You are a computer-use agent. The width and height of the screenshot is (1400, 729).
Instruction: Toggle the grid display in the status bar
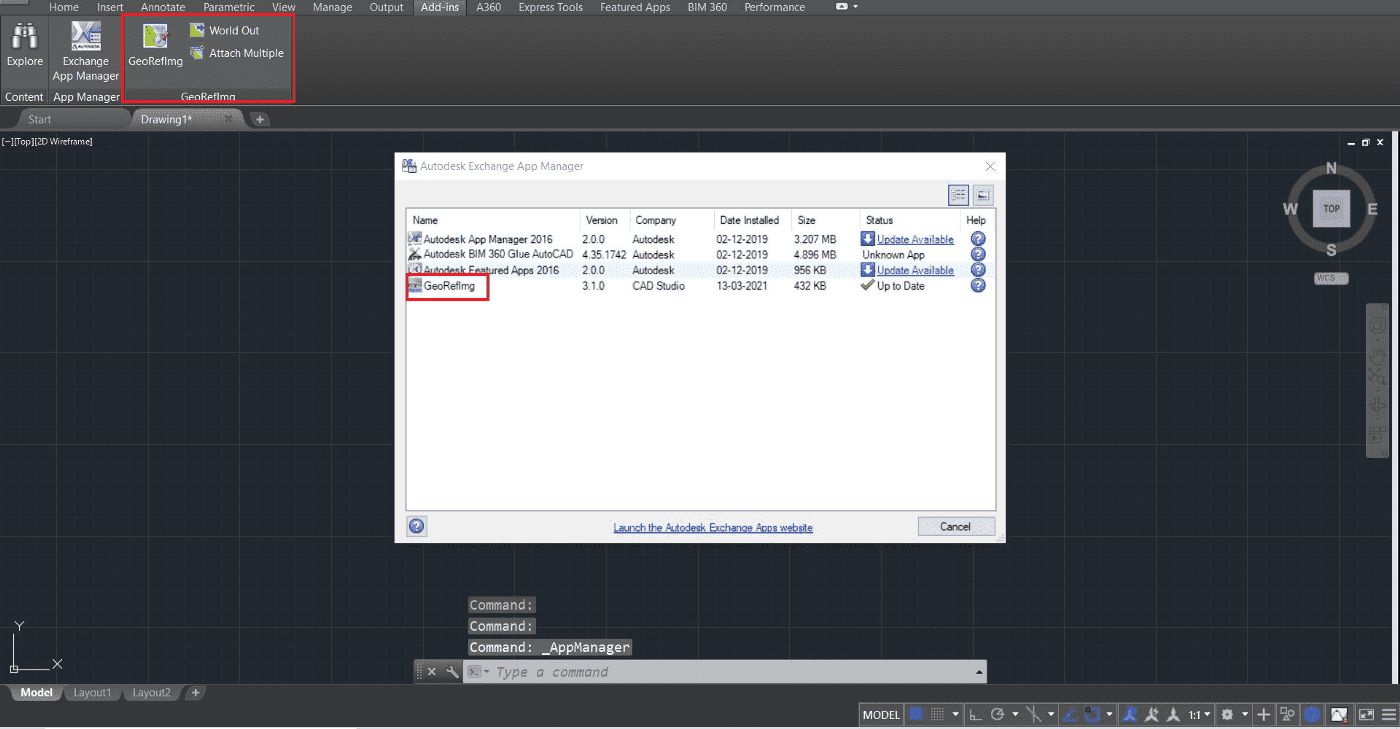coord(916,715)
